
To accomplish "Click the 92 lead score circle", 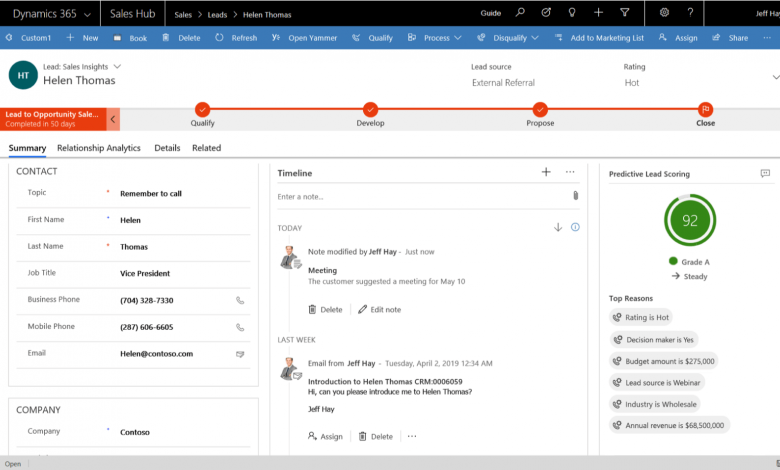I will (690, 220).
